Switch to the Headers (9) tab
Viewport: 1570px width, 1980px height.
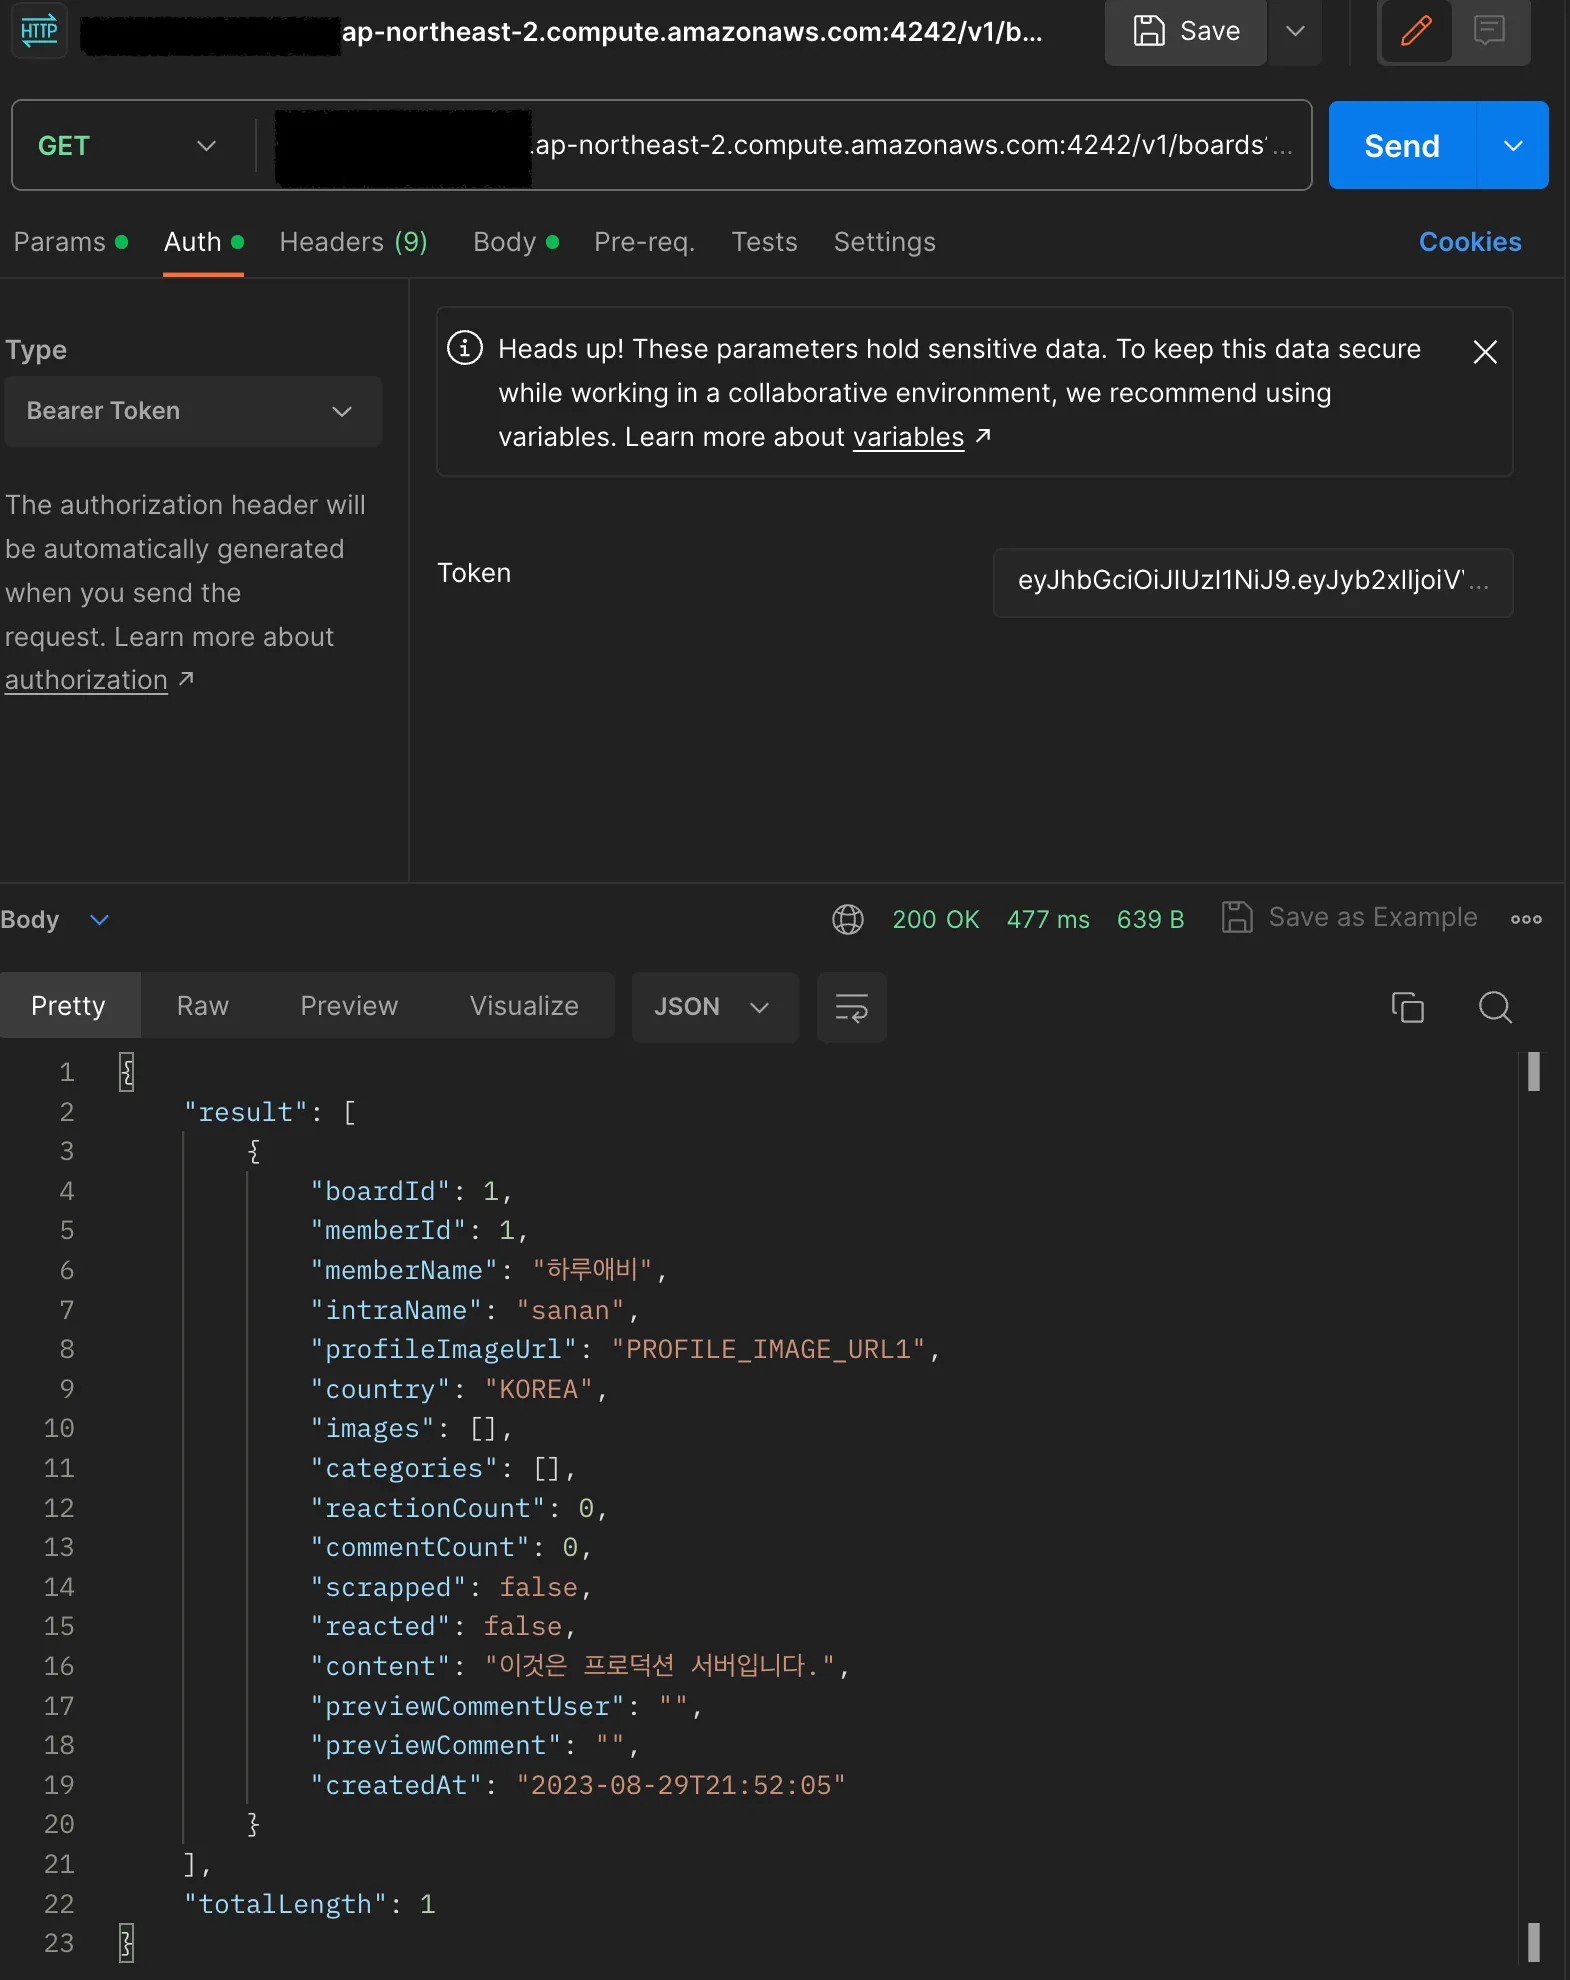(x=353, y=242)
